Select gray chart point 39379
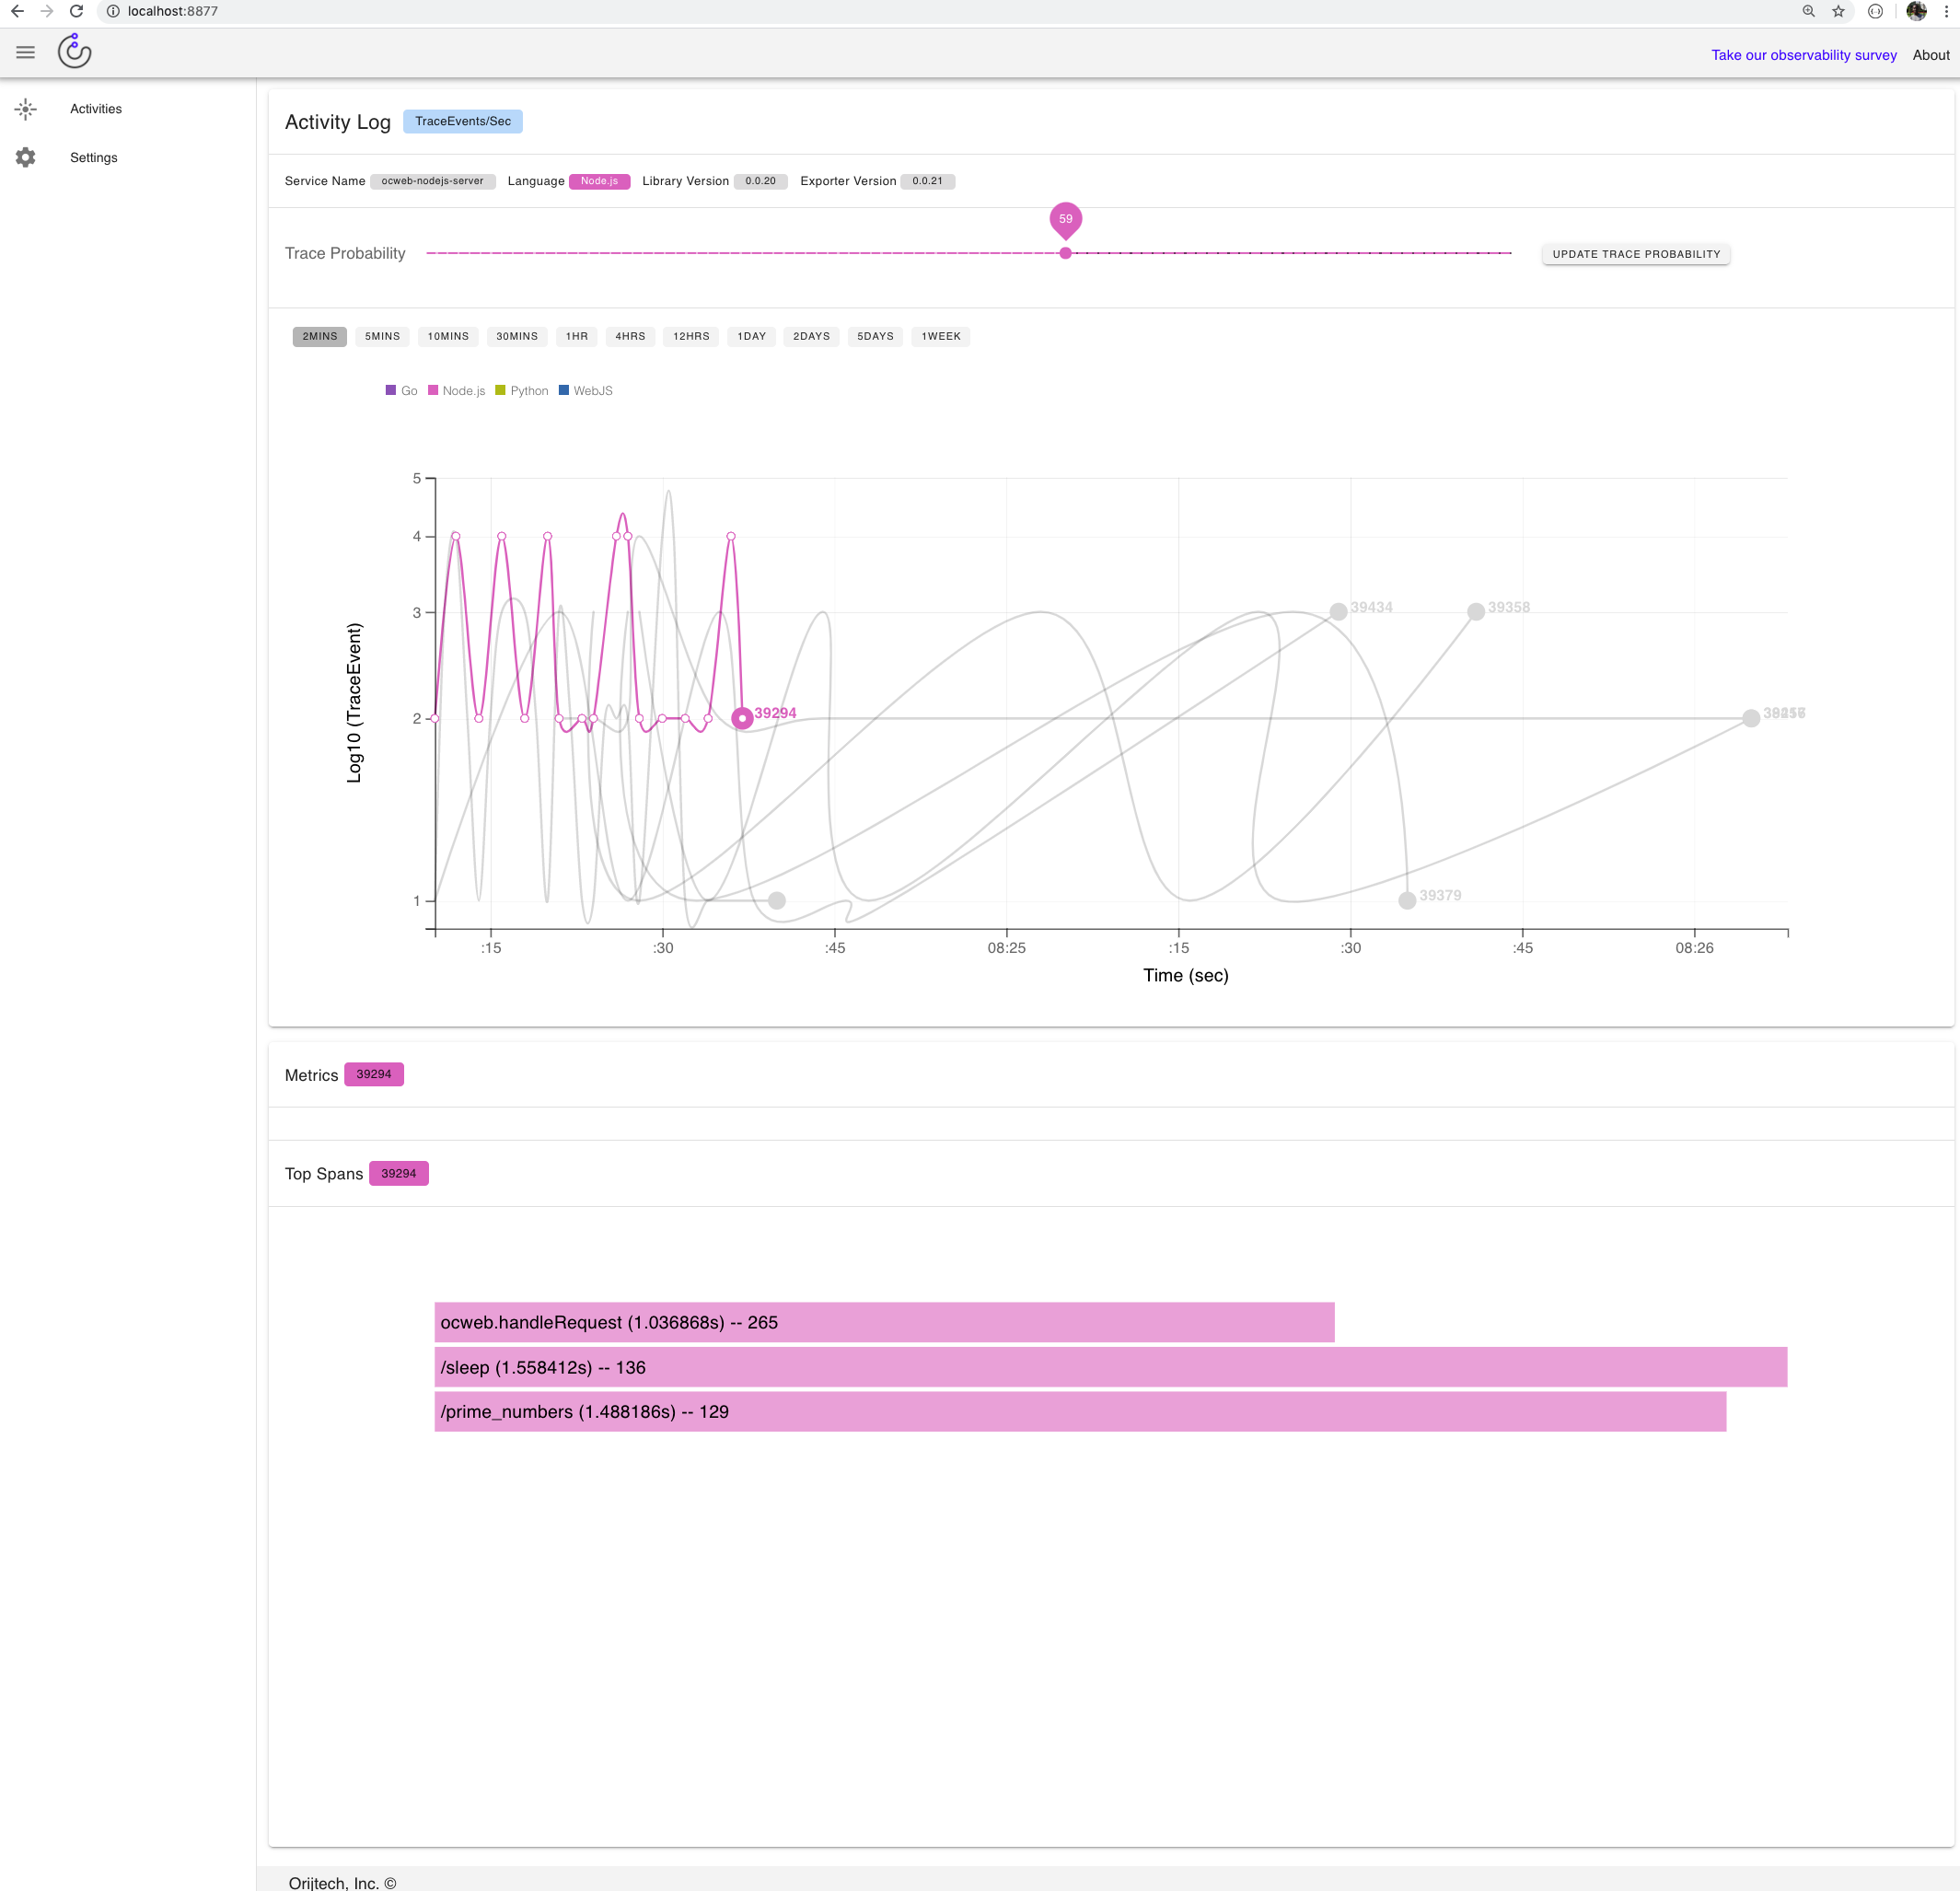The width and height of the screenshot is (1960, 1891). pos(1407,900)
